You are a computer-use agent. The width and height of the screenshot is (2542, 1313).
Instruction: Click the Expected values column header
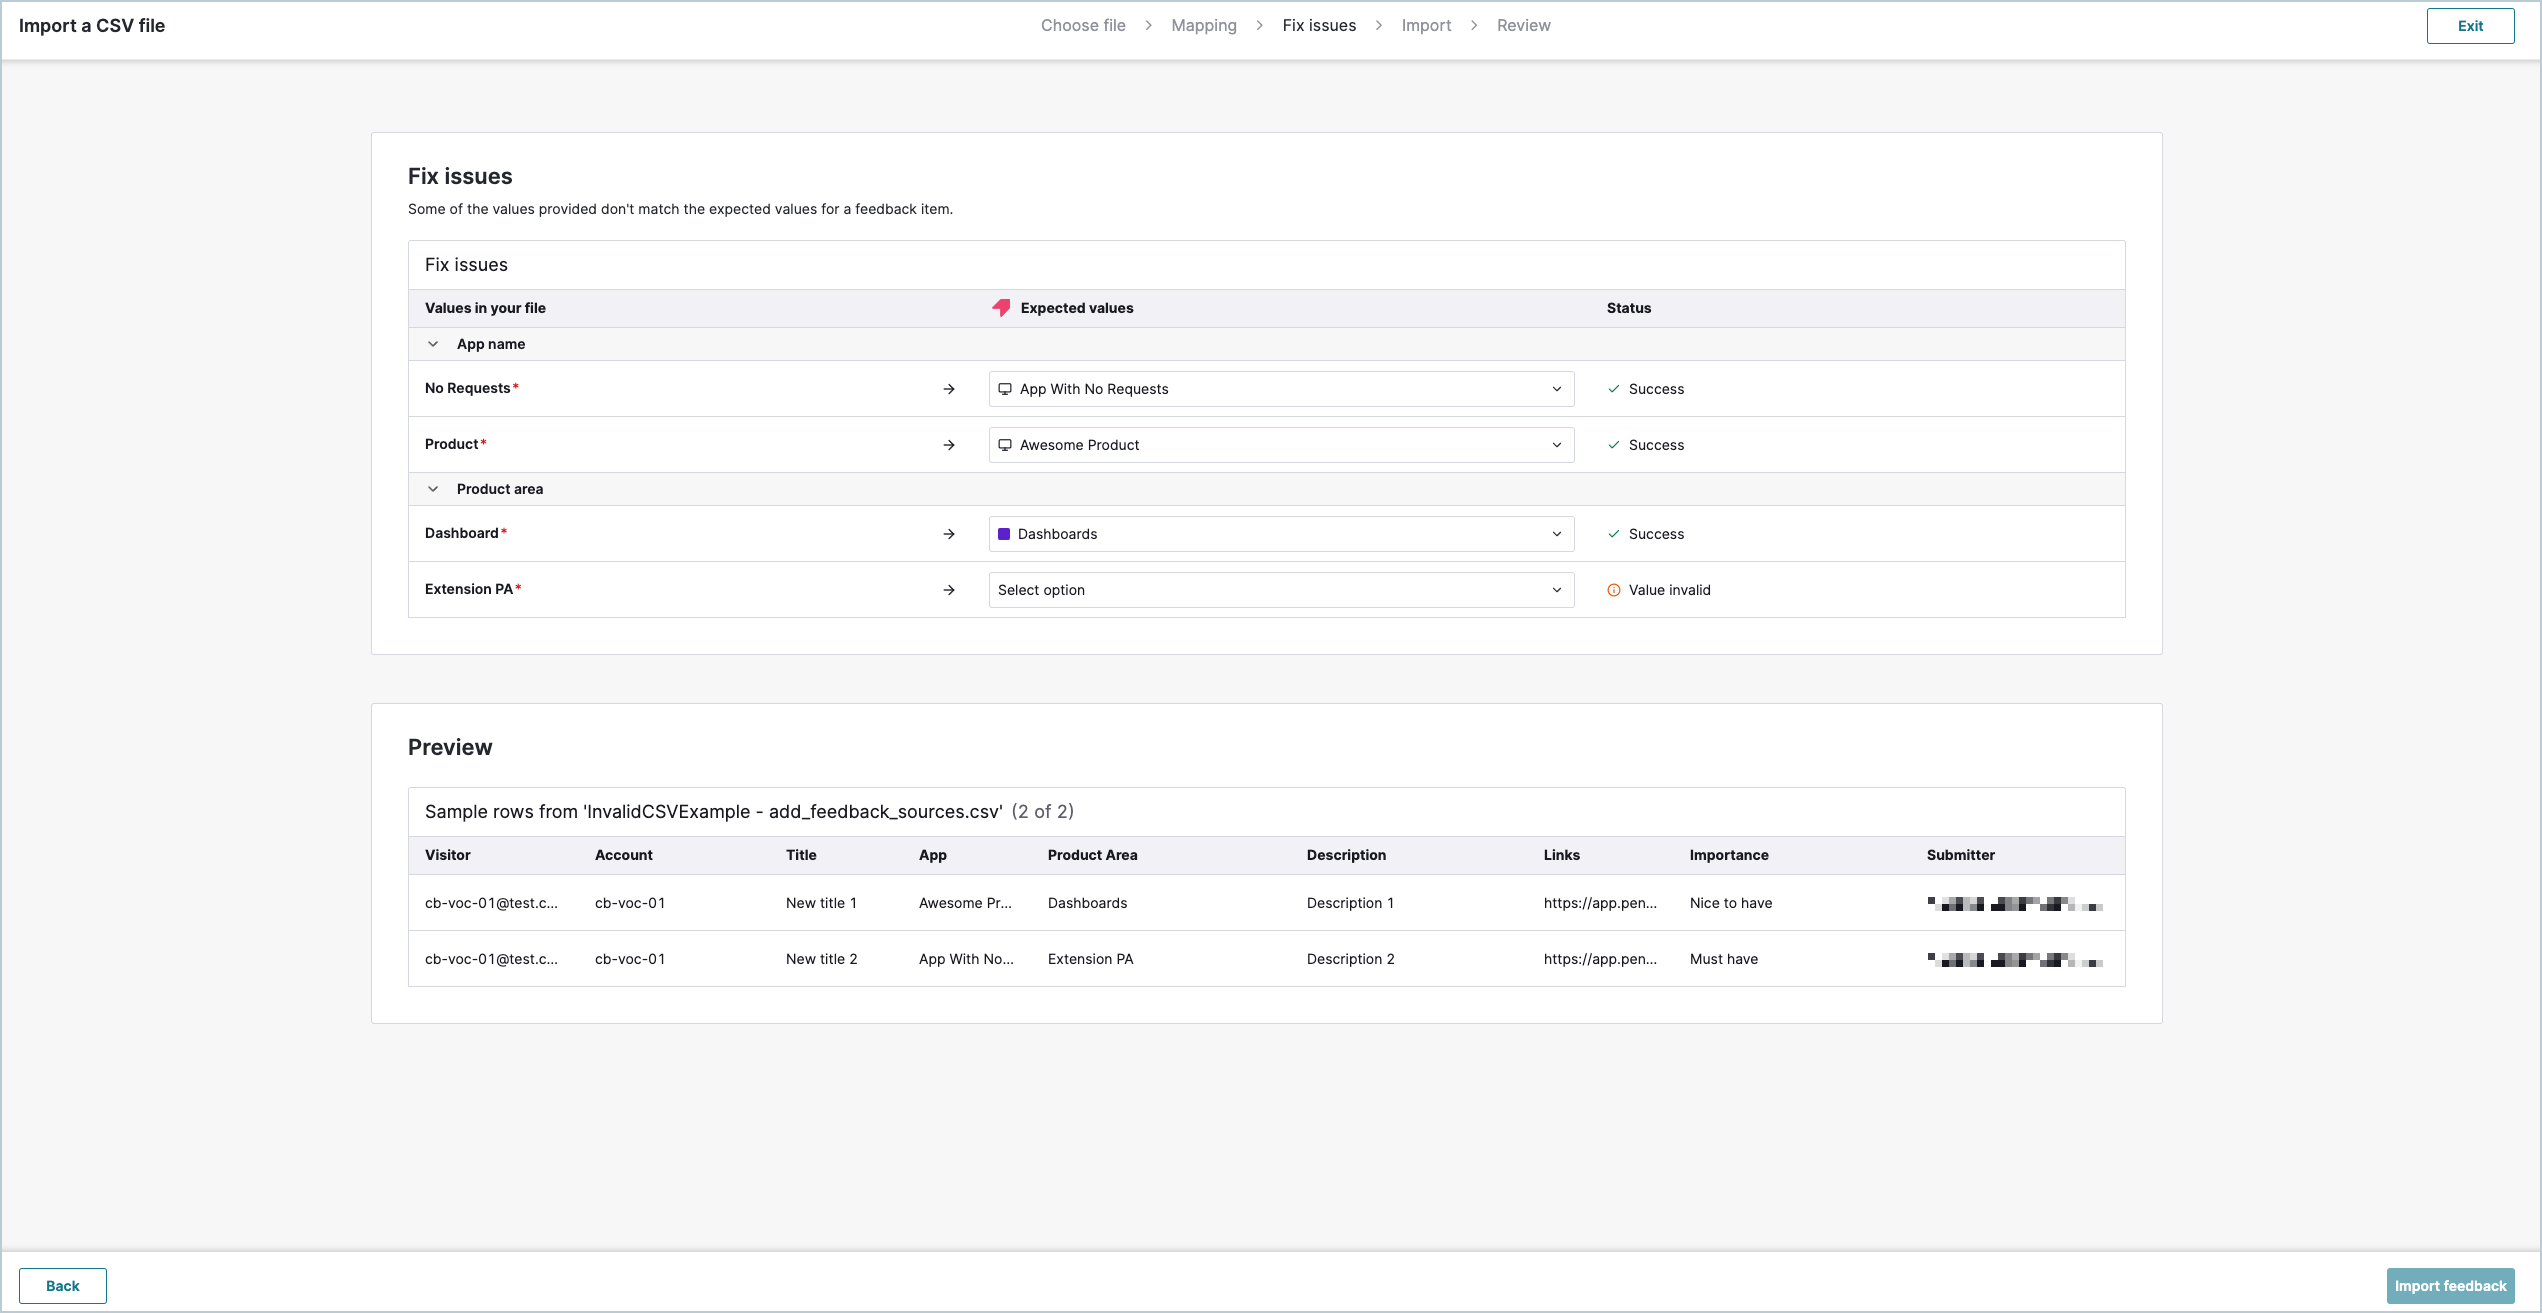tap(1077, 308)
